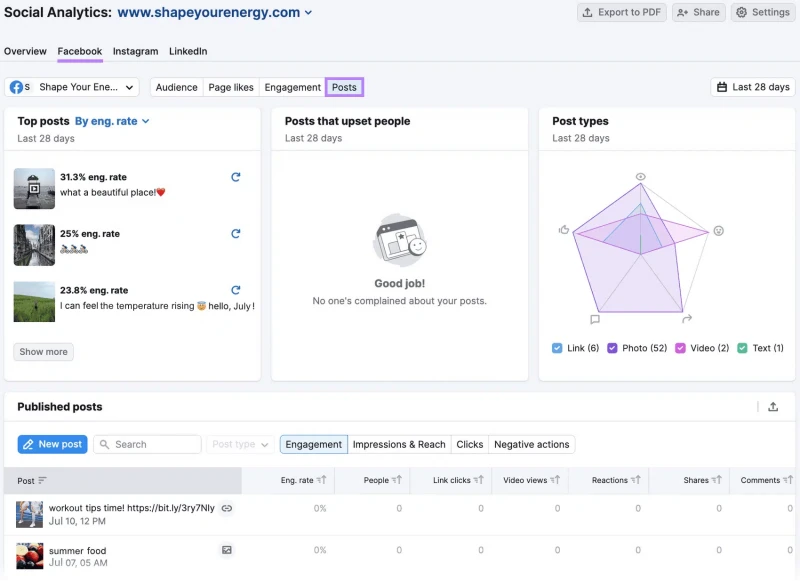Open Settings from the header
Viewport: 800px width, 581px height.
pyautogui.click(x=763, y=12)
